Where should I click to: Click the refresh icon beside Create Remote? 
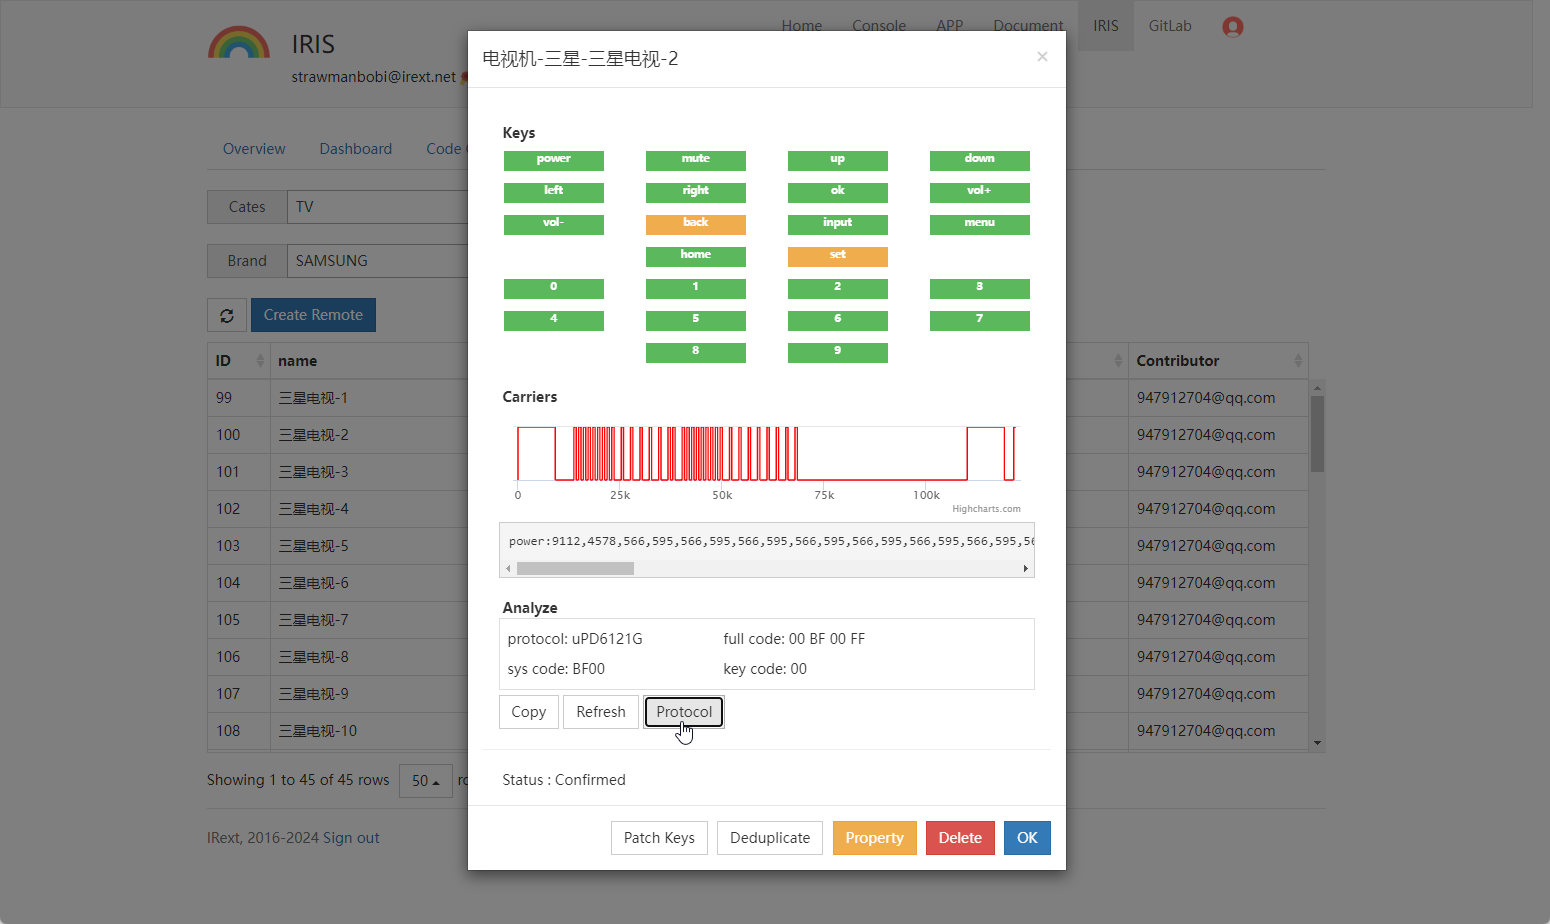tap(227, 315)
